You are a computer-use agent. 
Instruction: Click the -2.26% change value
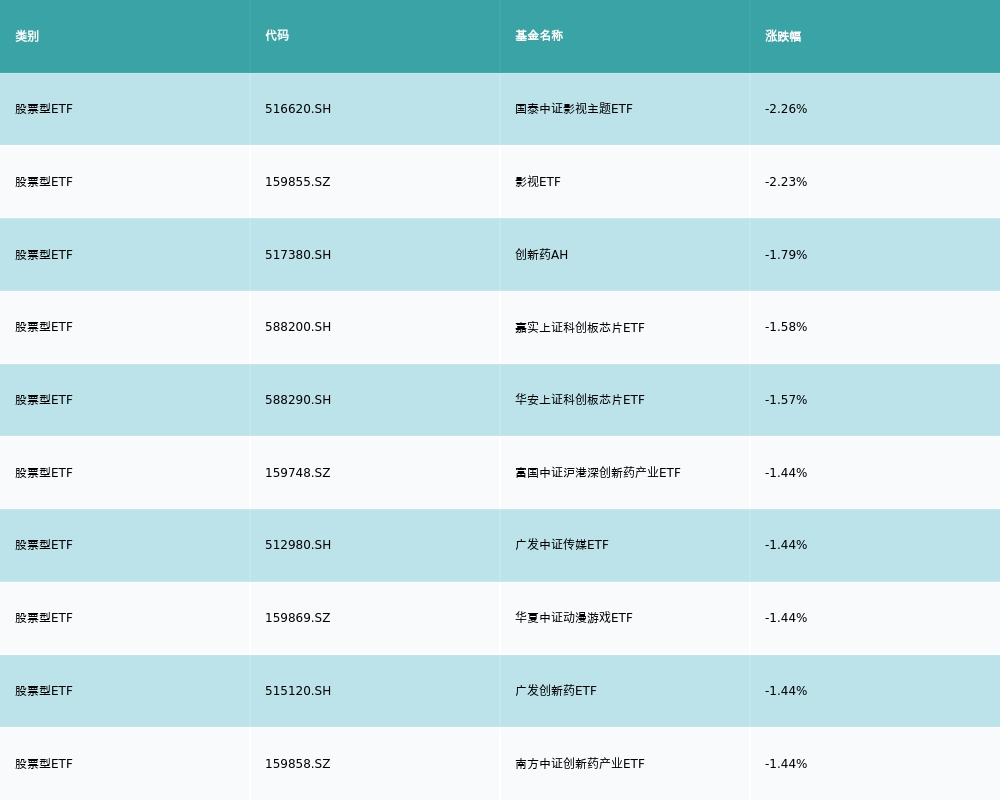pyautogui.click(x=786, y=109)
